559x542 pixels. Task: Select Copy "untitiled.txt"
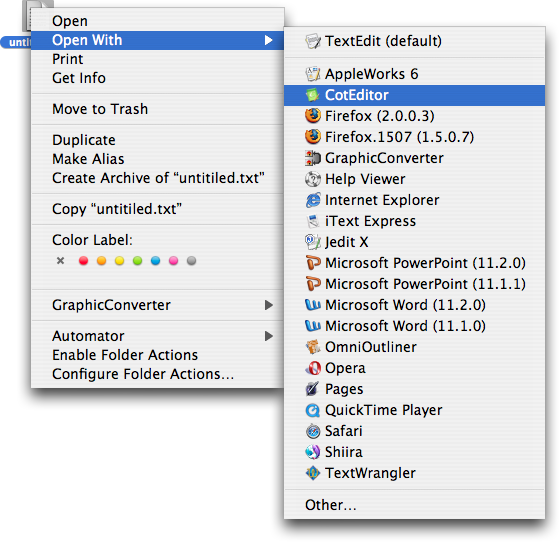[x=157, y=209]
